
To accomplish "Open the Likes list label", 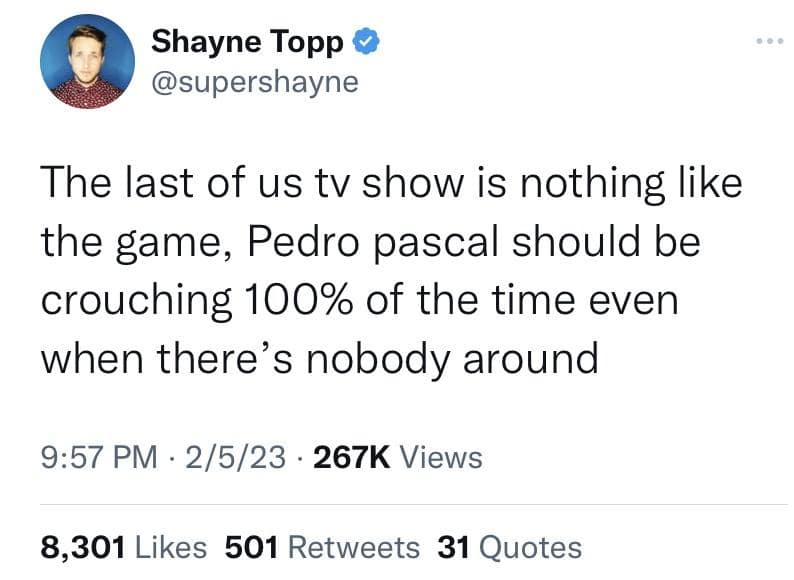I will pyautogui.click(x=171, y=547).
